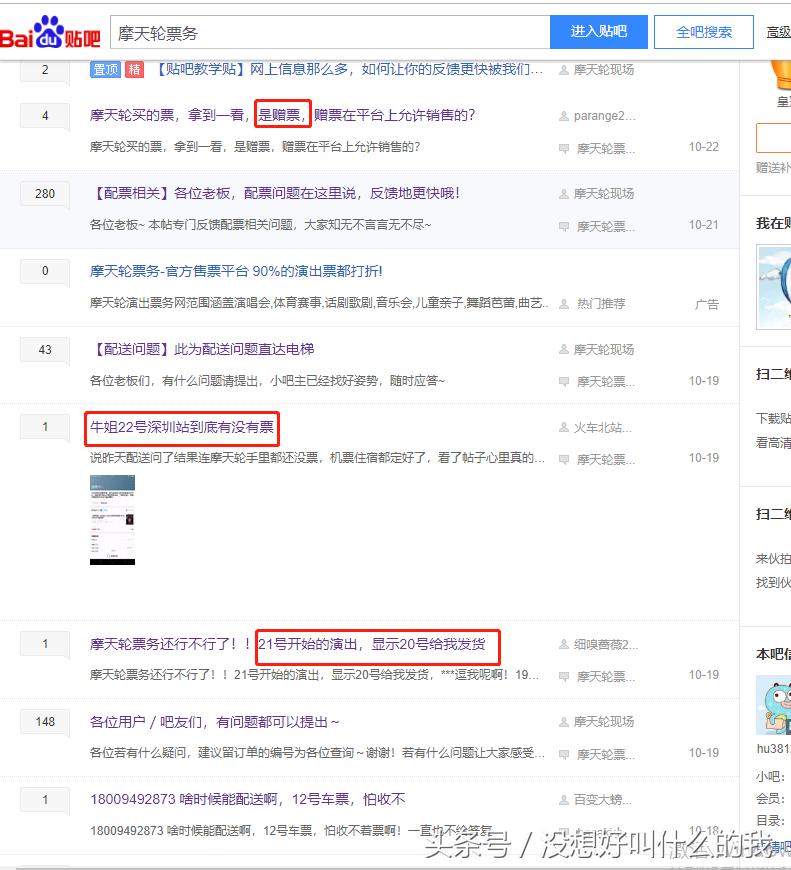Click the 广告 label
This screenshot has width=791, height=870.
point(707,304)
